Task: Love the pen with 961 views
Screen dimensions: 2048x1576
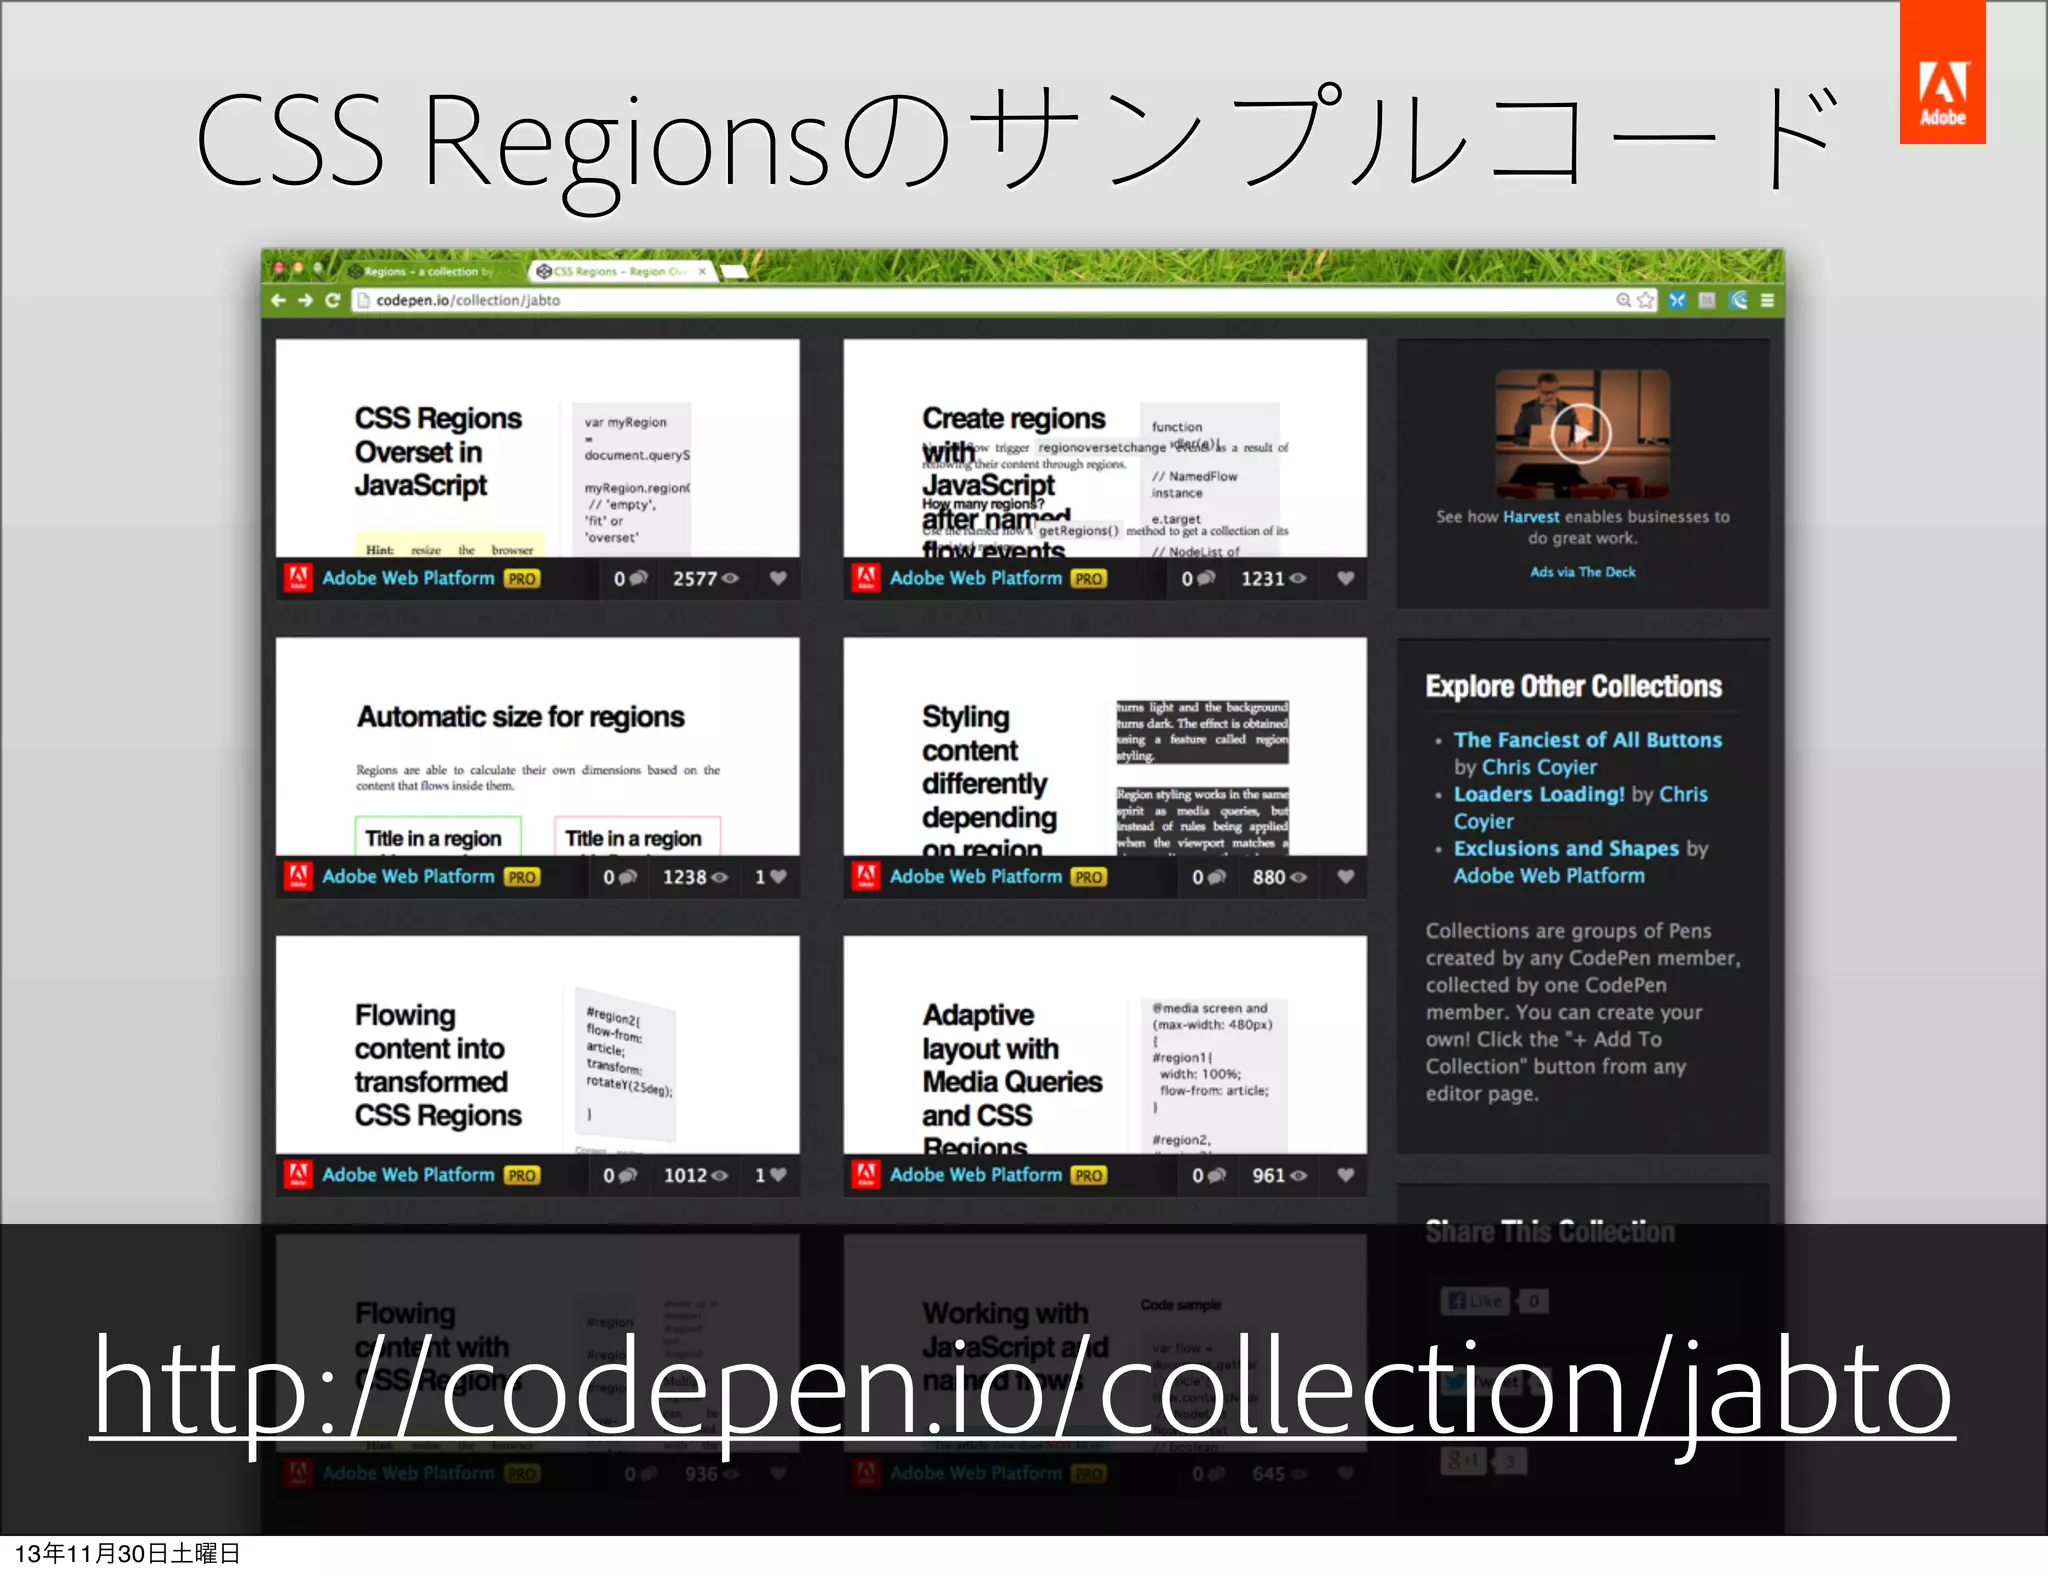Action: click(x=1345, y=1175)
